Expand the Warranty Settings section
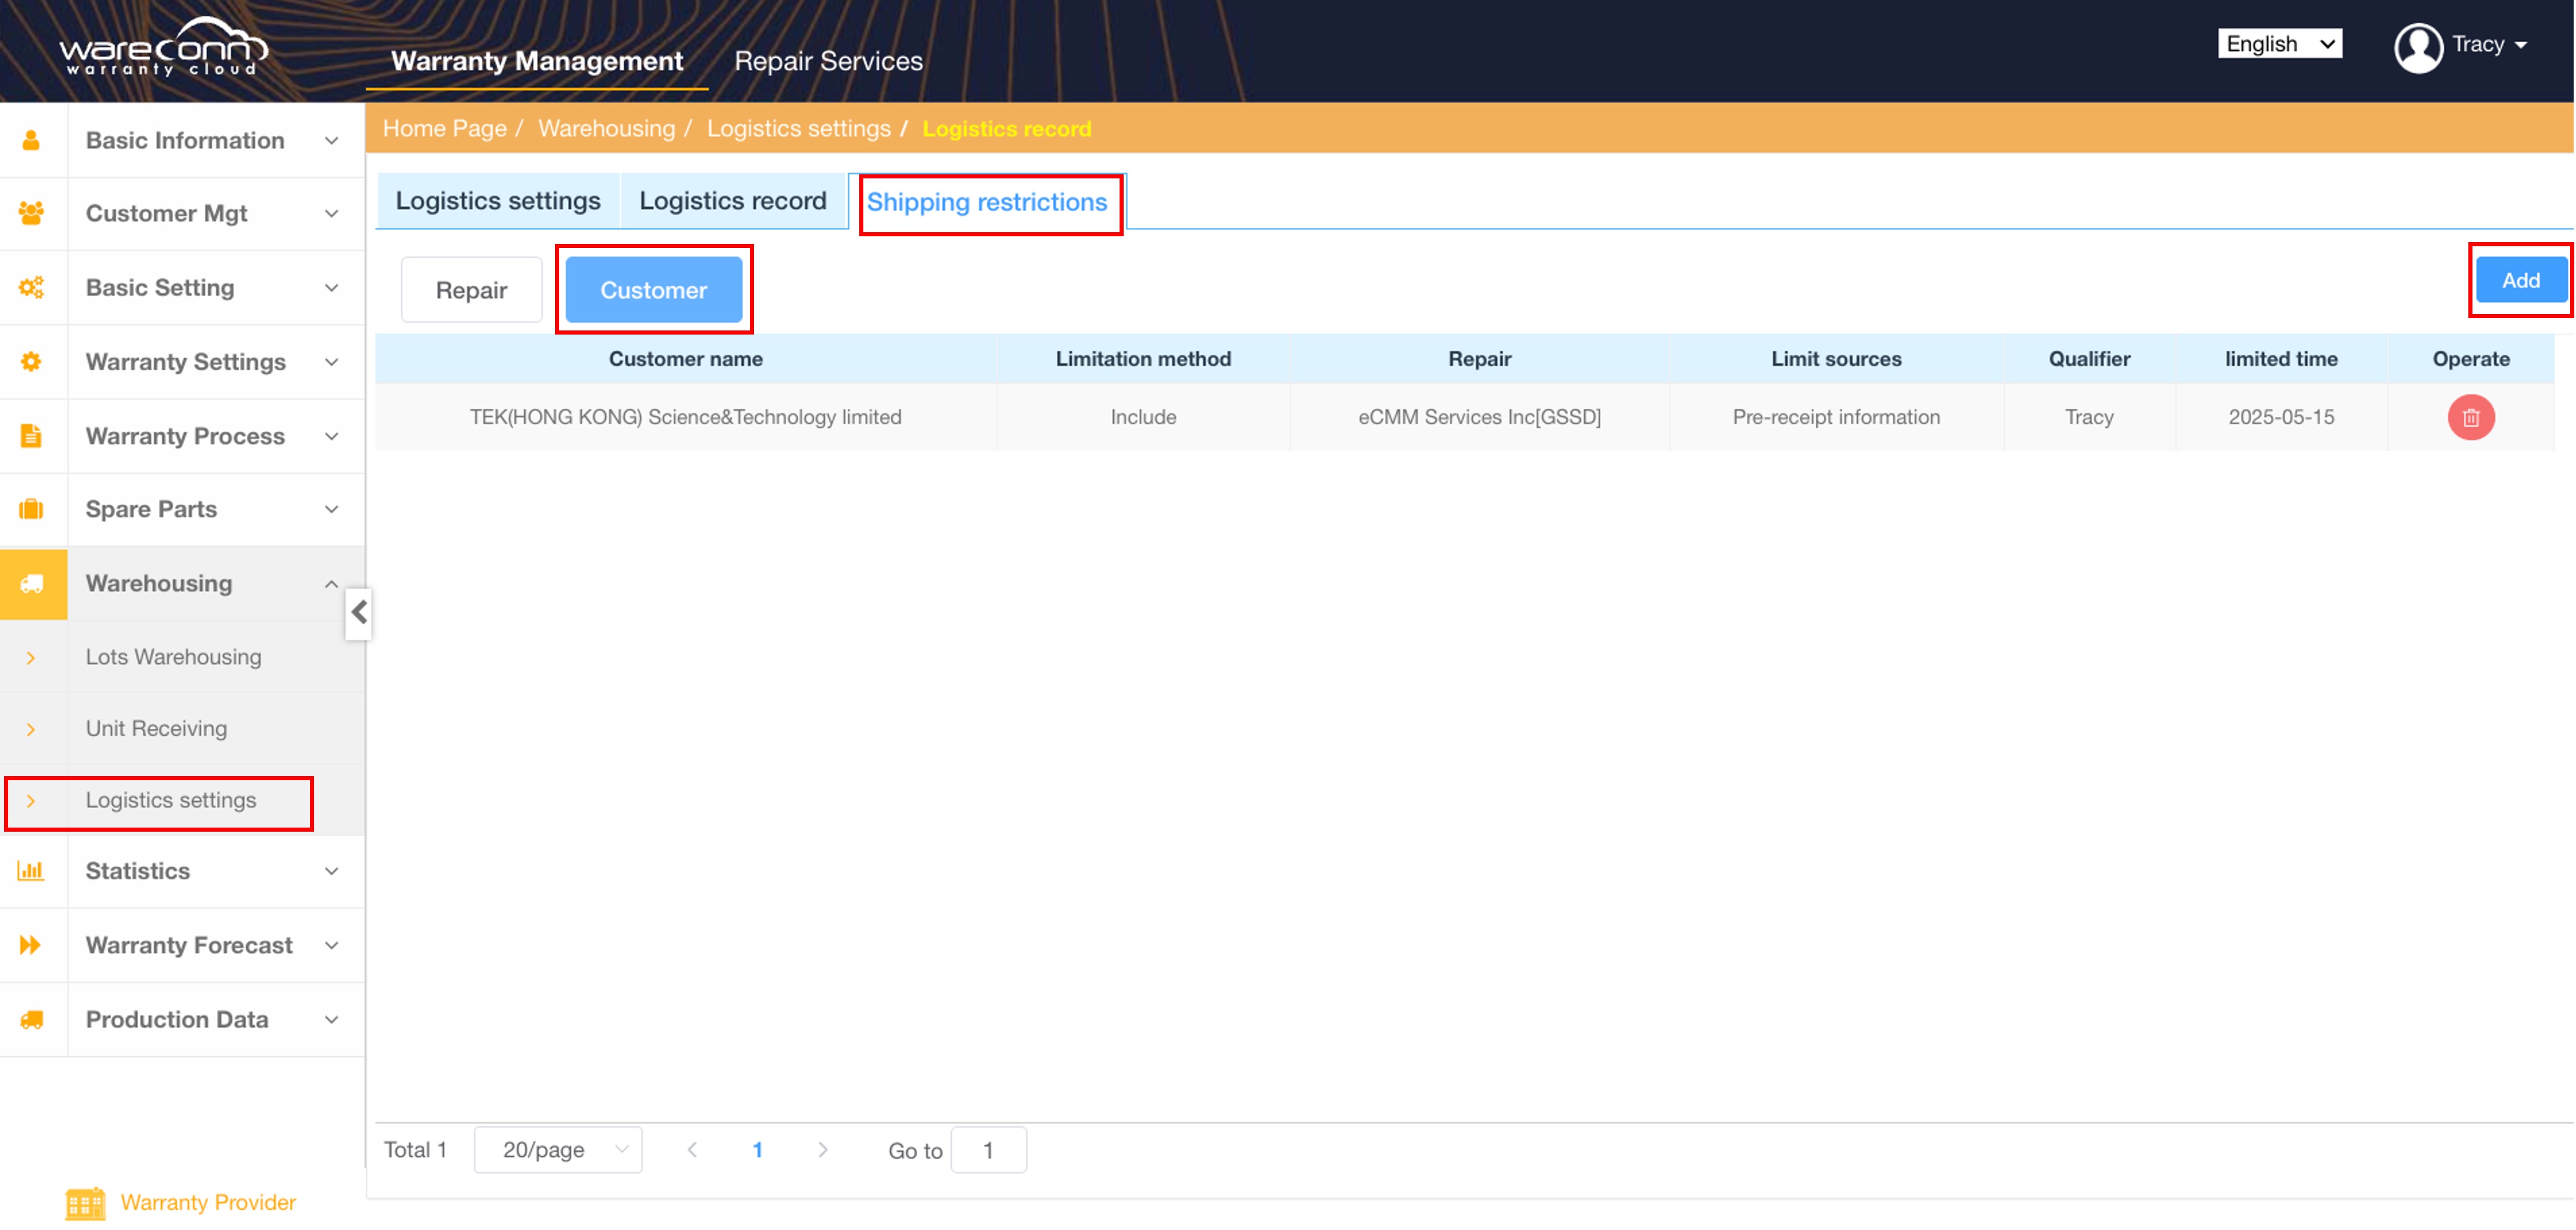The image size is (2576, 1230). click(185, 362)
